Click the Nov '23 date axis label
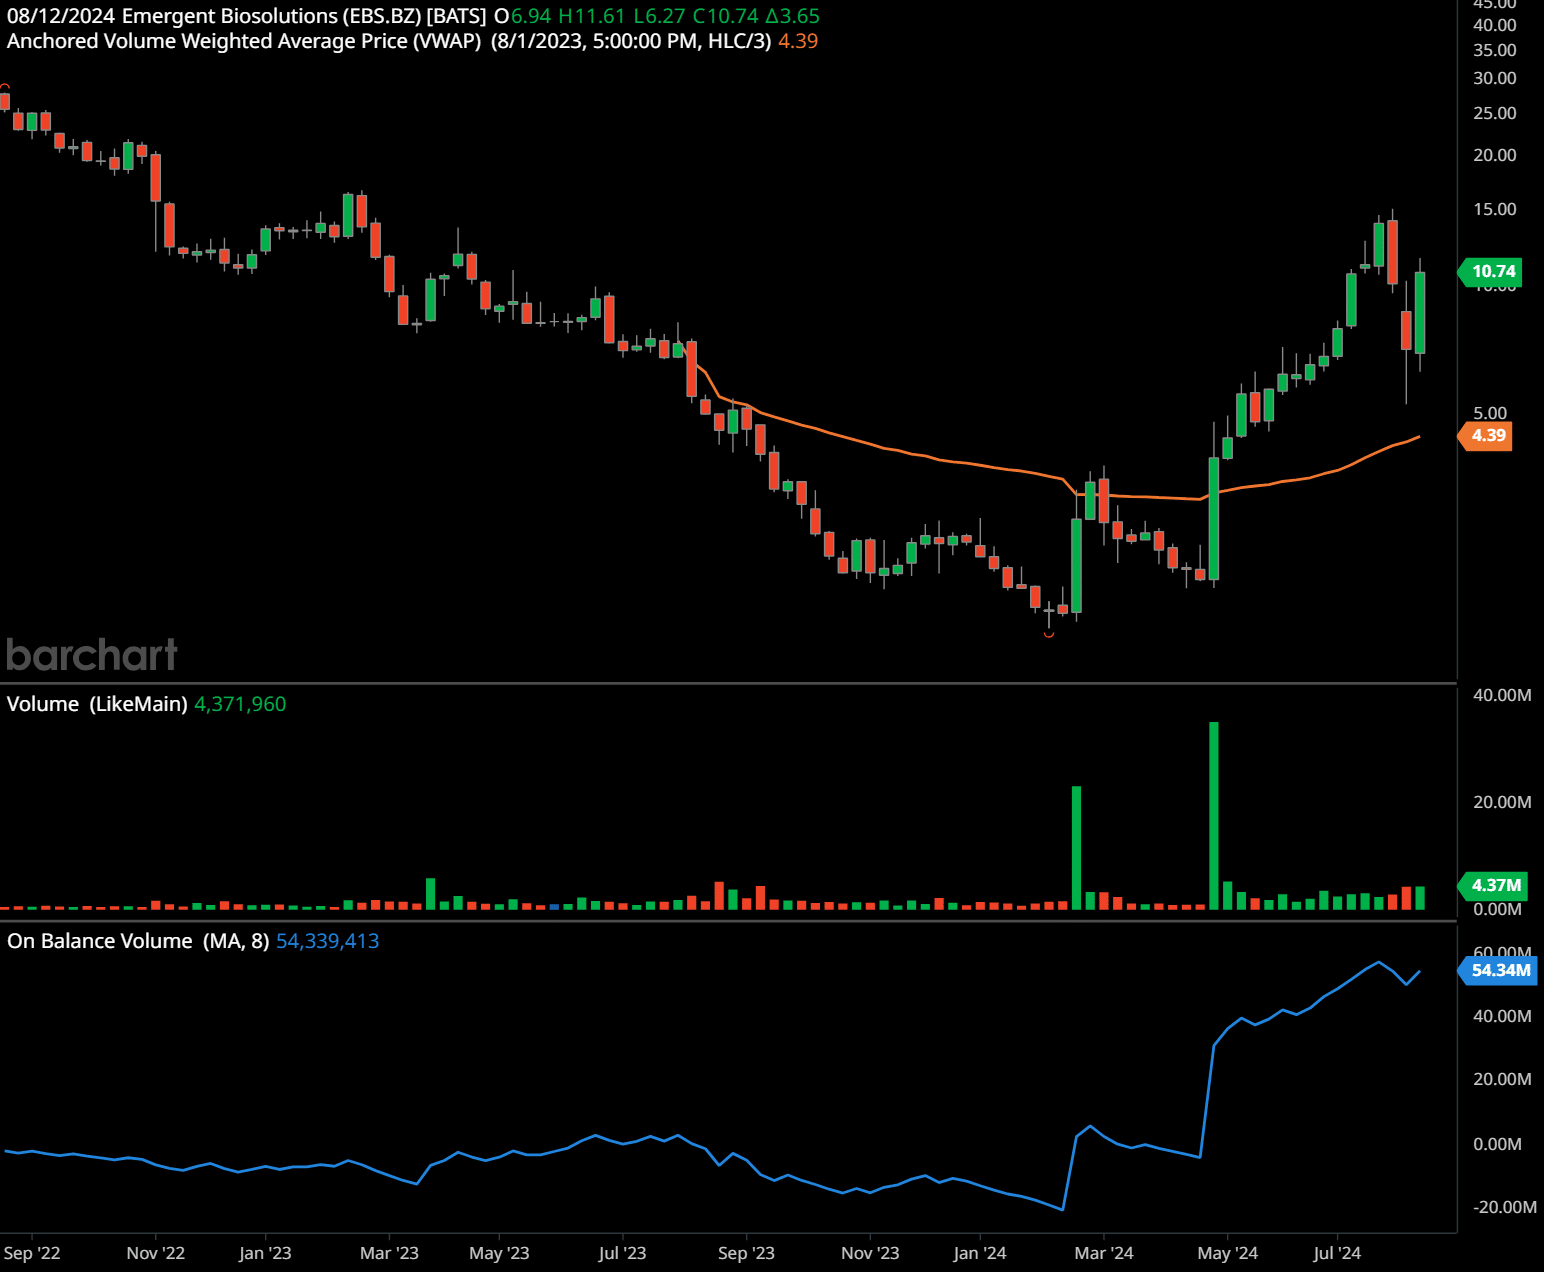 [870, 1253]
